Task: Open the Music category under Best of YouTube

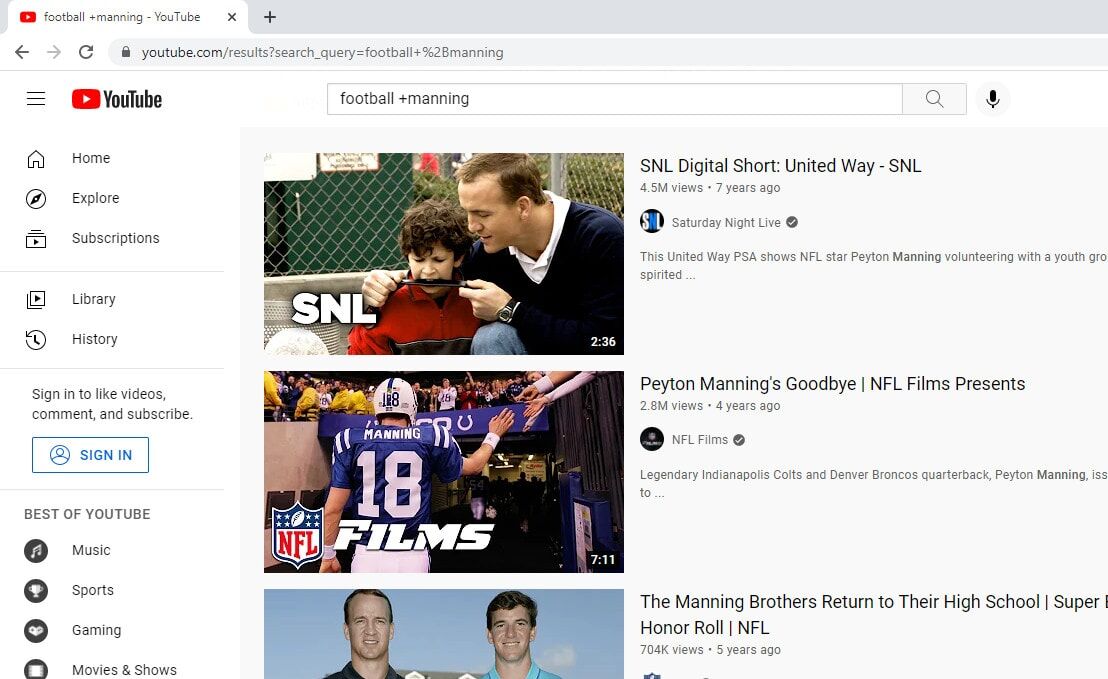Action: pos(90,550)
